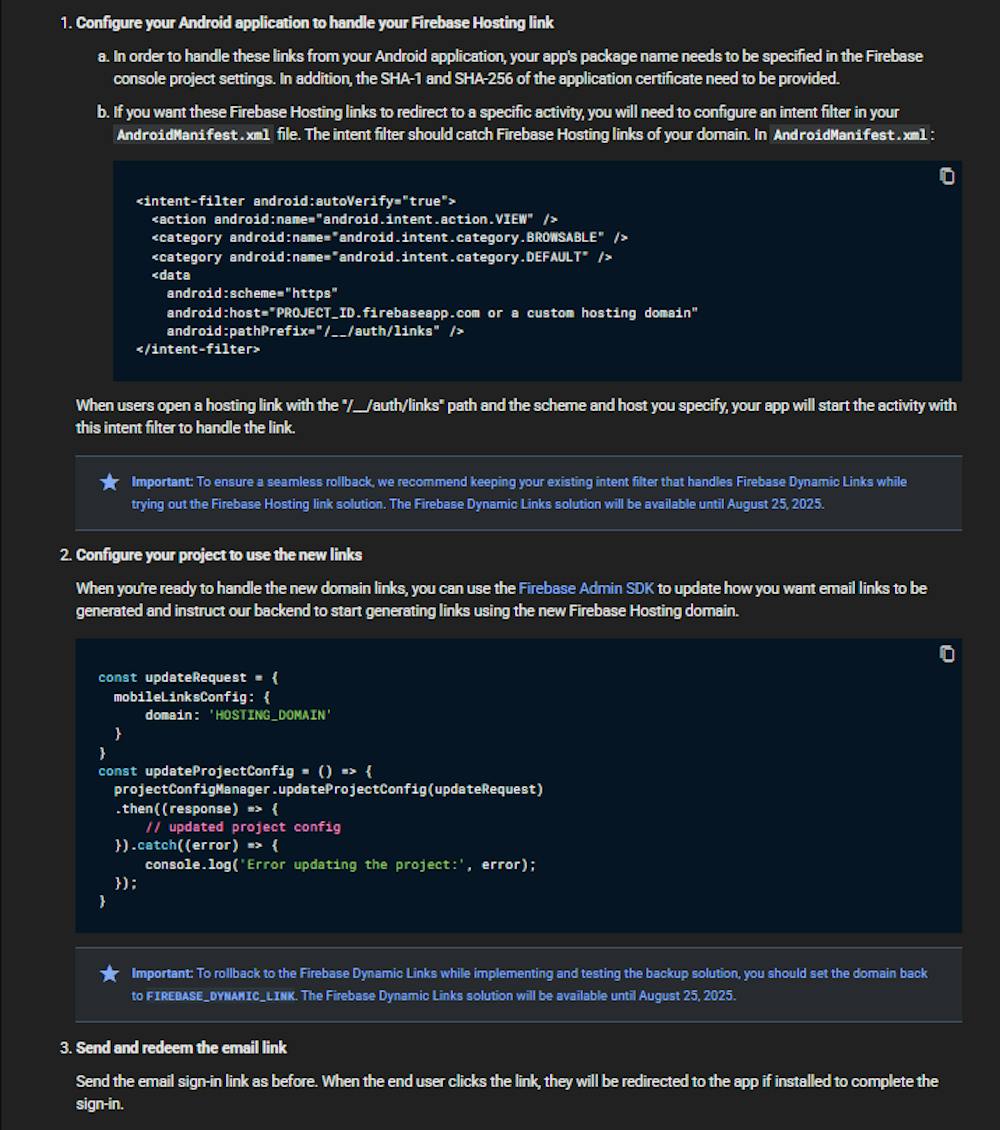This screenshot has width=1000, height=1130.
Task: Click the closing </intent-filter> tag
Action: [197, 349]
